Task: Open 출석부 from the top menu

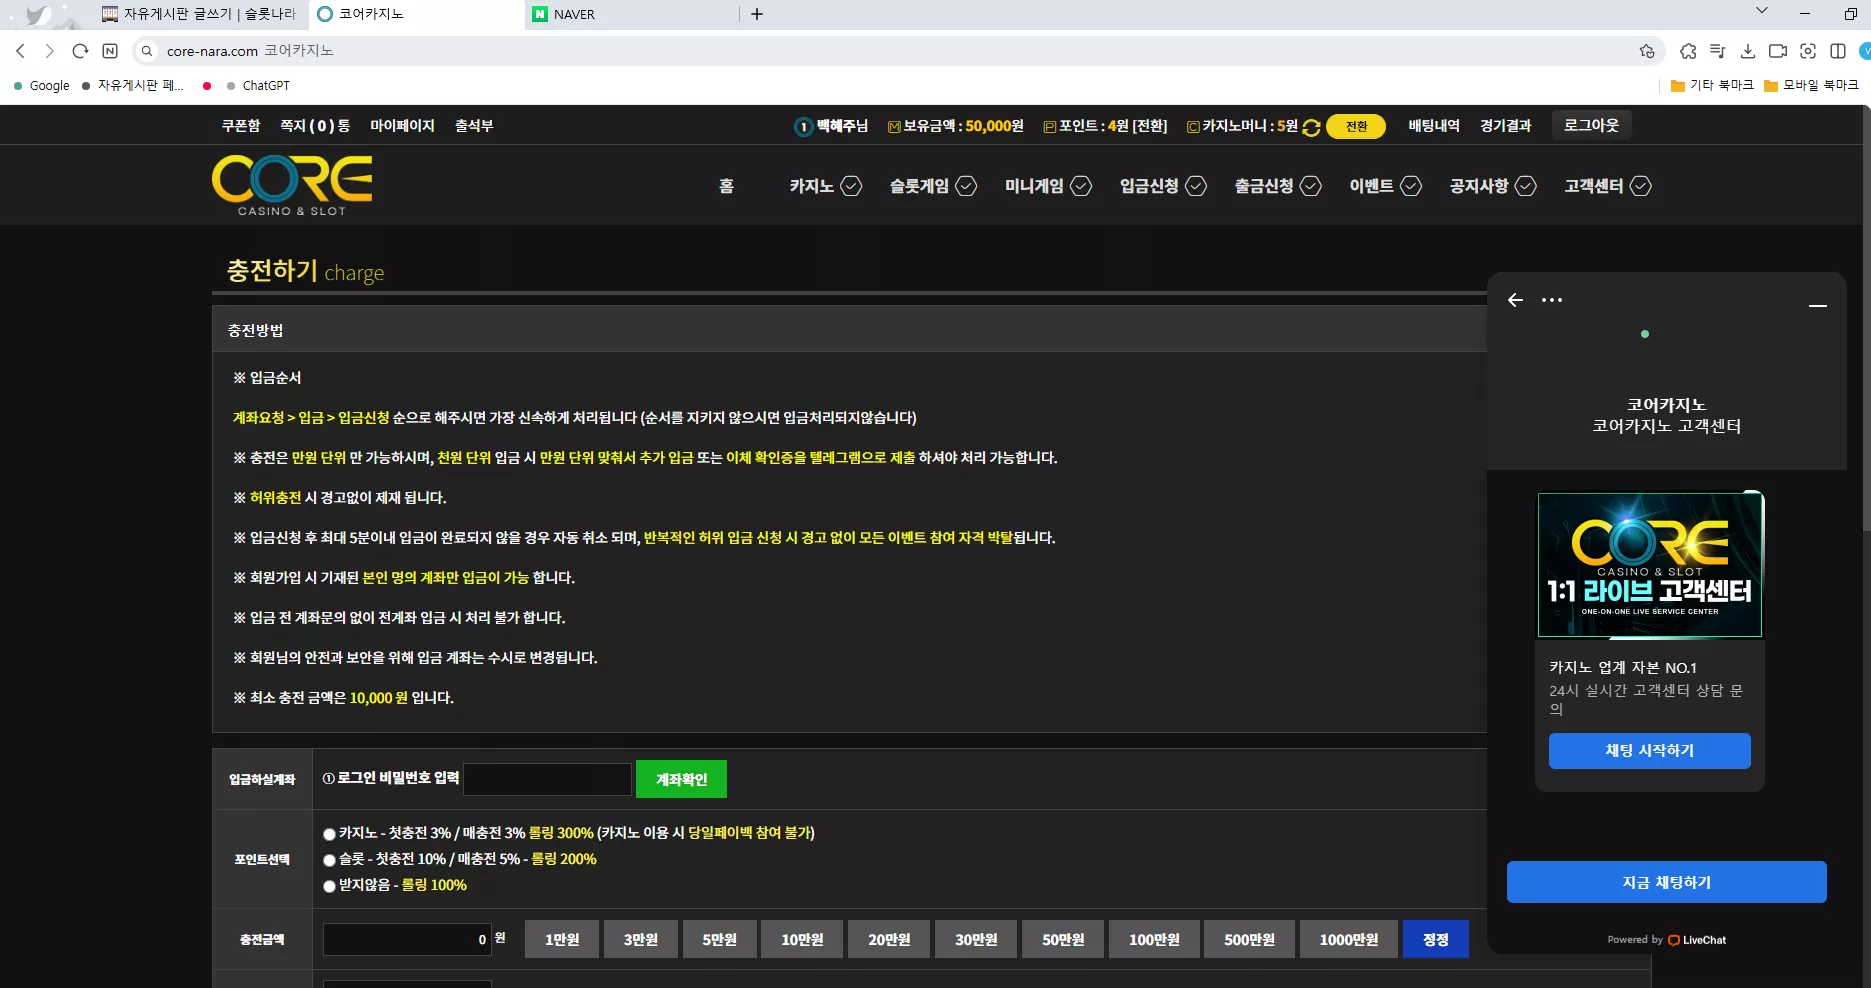Action: coord(474,126)
